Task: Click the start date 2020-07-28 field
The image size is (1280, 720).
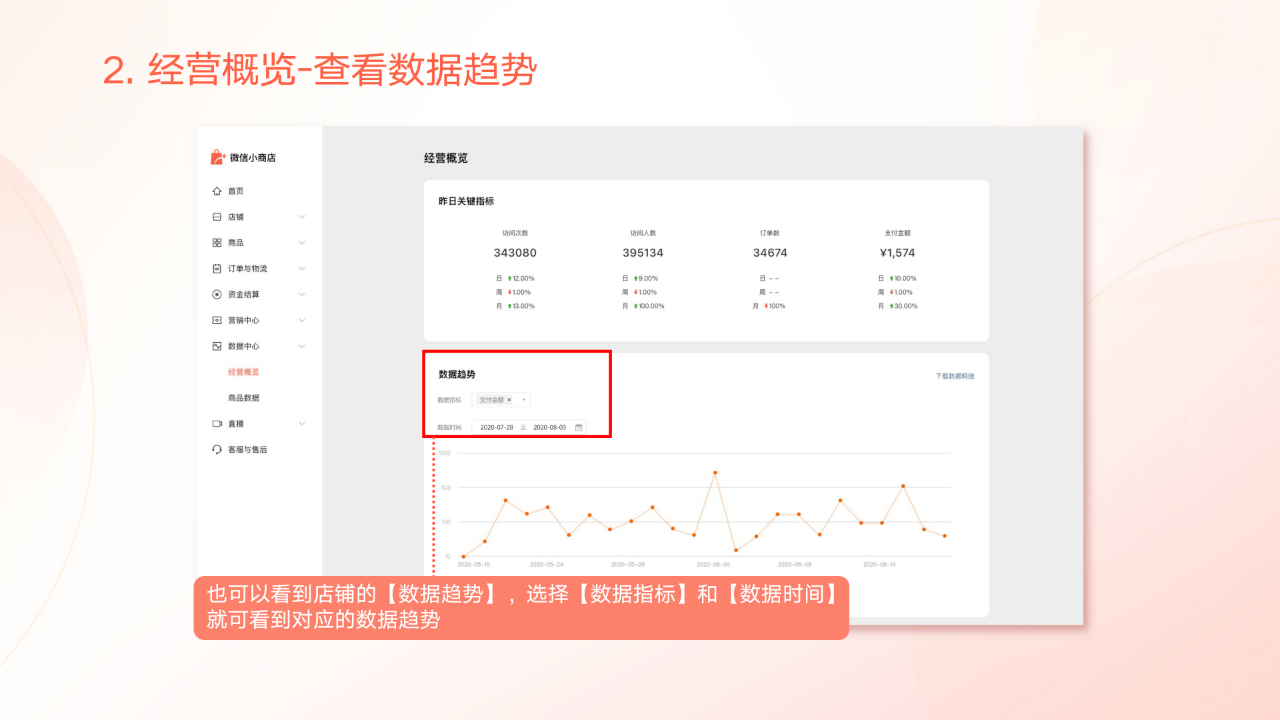Action: click(x=497, y=427)
